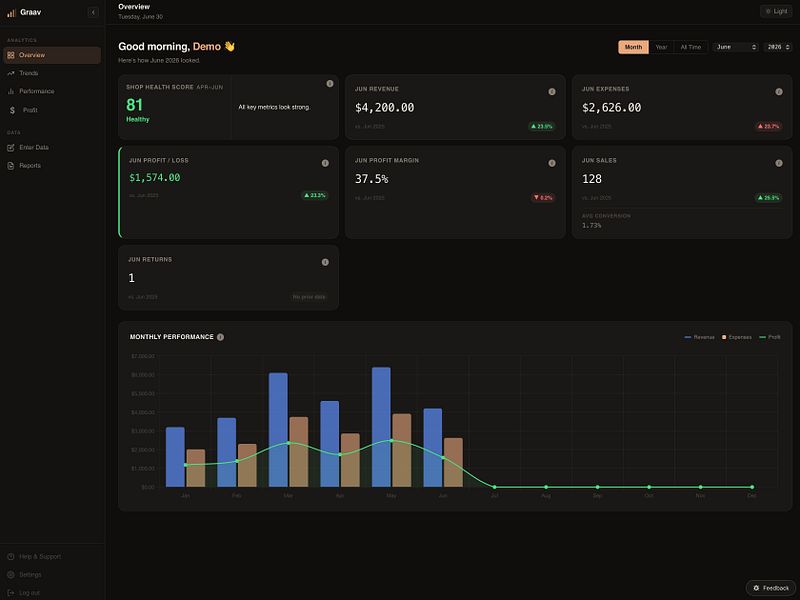
Task: Open info icon beside Monthly Performance title
Action: click(x=220, y=337)
